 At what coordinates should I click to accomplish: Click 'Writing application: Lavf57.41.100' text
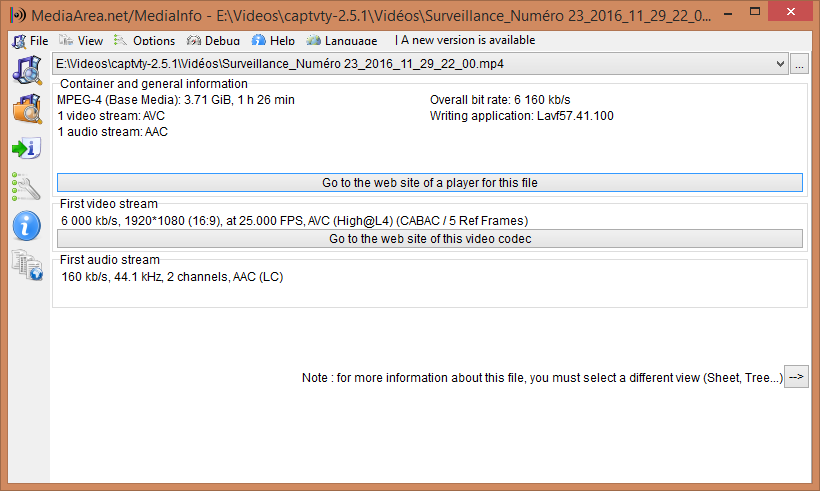tap(521, 116)
